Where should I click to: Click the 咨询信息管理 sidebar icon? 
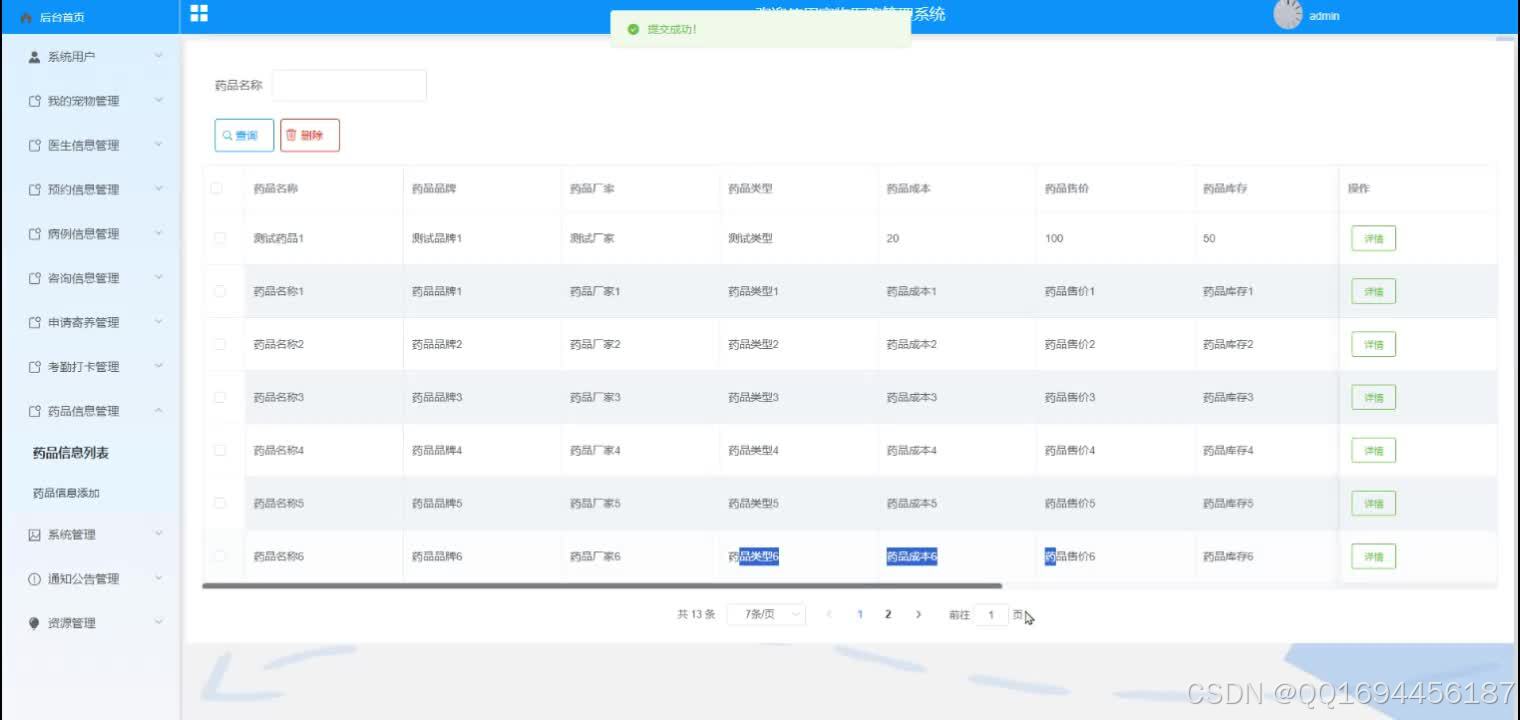pyautogui.click(x=35, y=278)
